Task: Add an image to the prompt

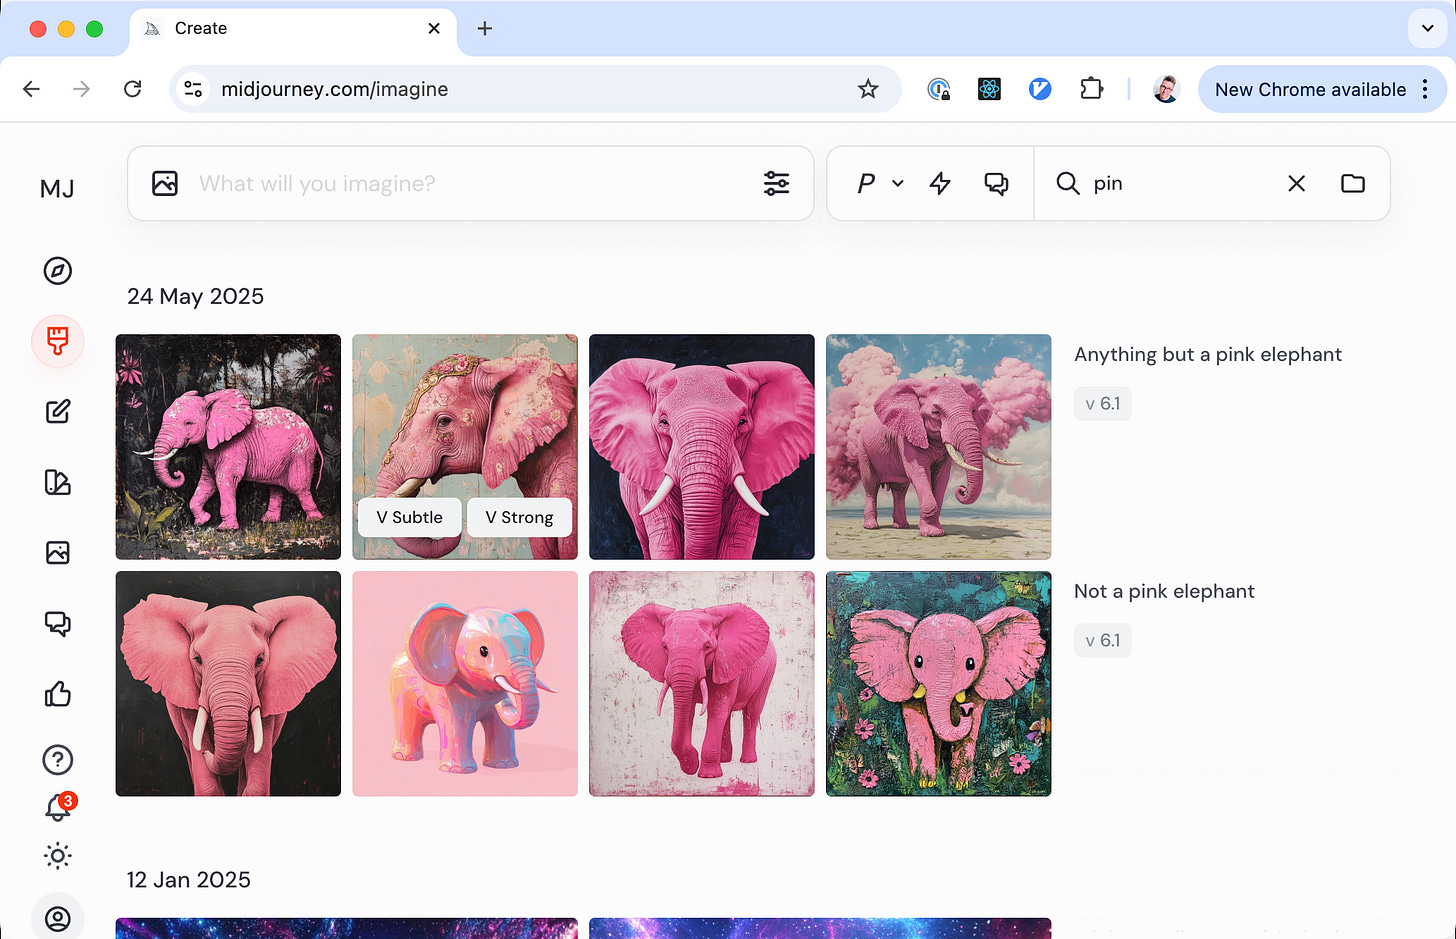Action: click(x=165, y=183)
